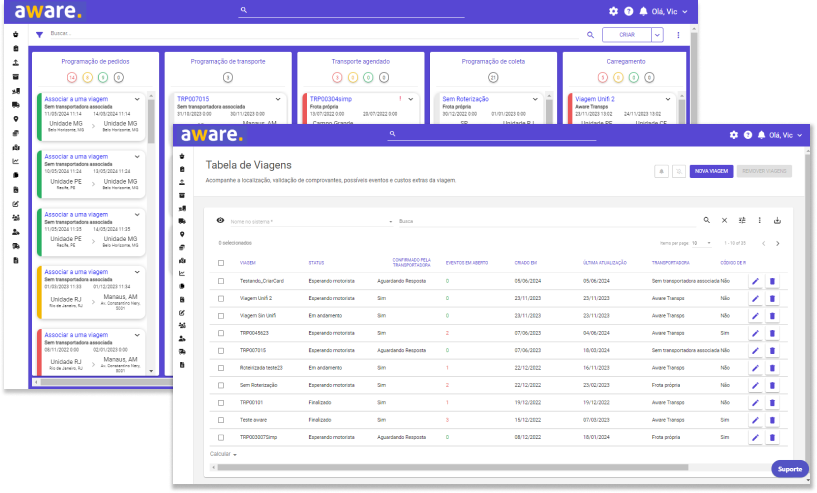The width and height of the screenshot is (817, 493).
Task: Toggle the eye visibility icon beside Nome no sistema
Action: (x=220, y=220)
